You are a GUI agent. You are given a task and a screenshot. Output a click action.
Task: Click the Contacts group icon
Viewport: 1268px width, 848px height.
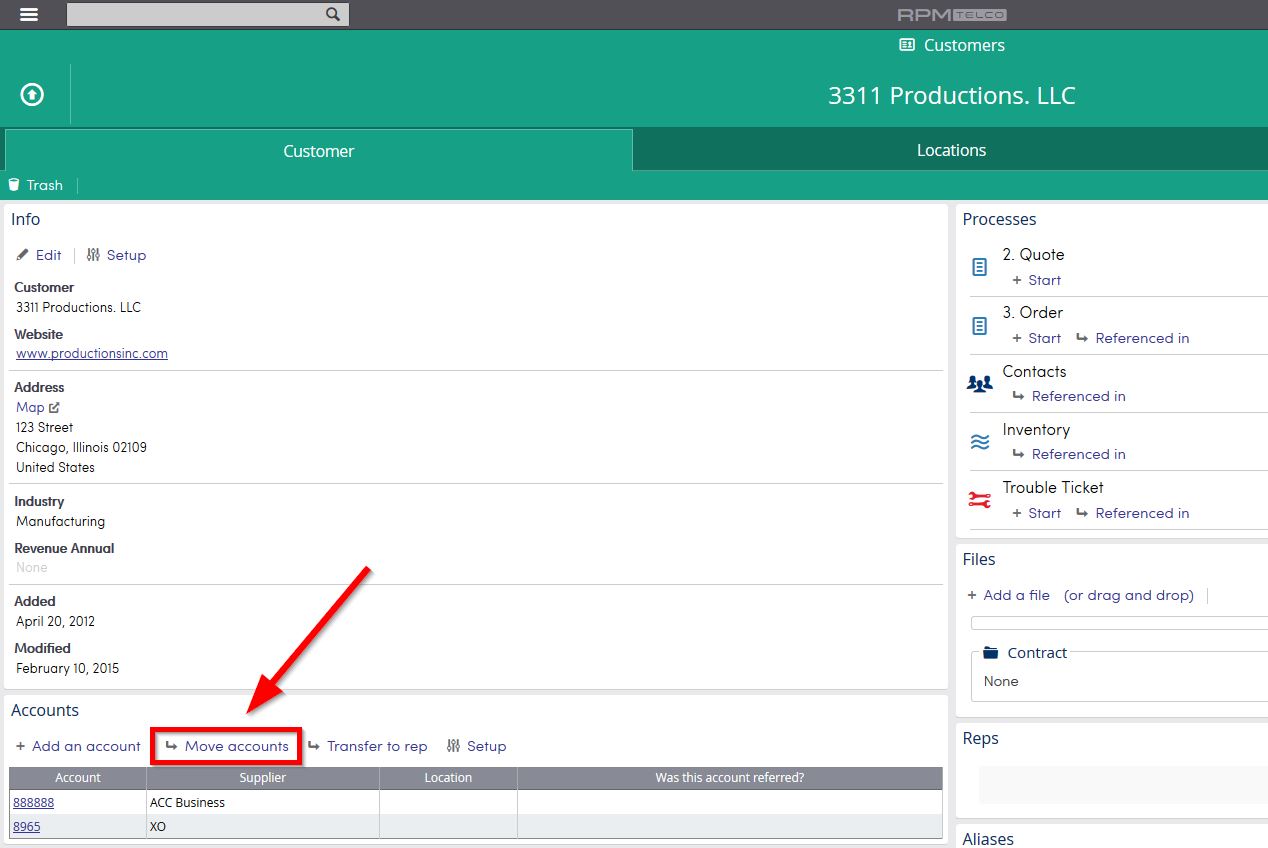980,382
